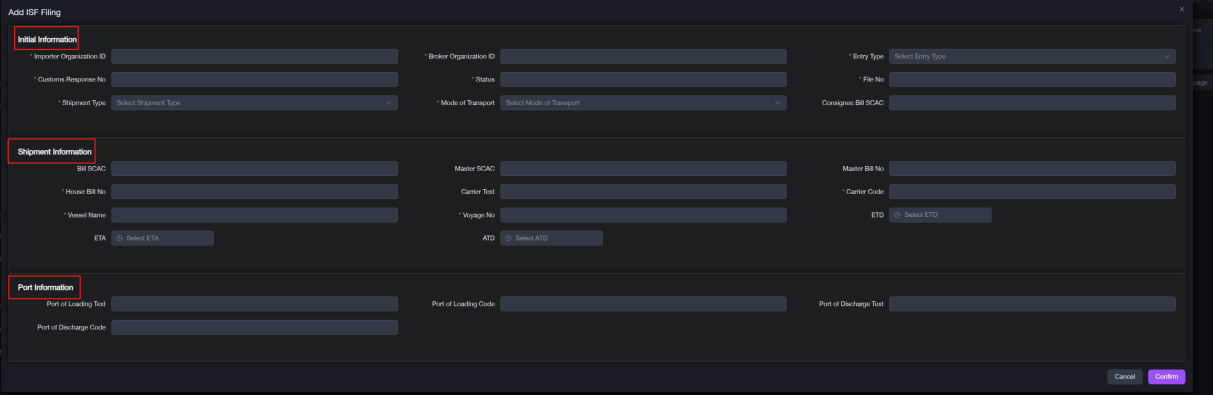Focus the Consignee Bill SCAC field
Image resolution: width=1213 pixels, height=395 pixels.
coord(1032,102)
